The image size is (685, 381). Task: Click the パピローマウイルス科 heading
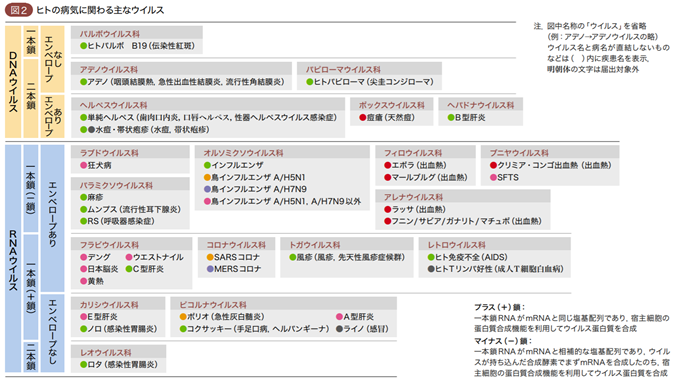343,69
